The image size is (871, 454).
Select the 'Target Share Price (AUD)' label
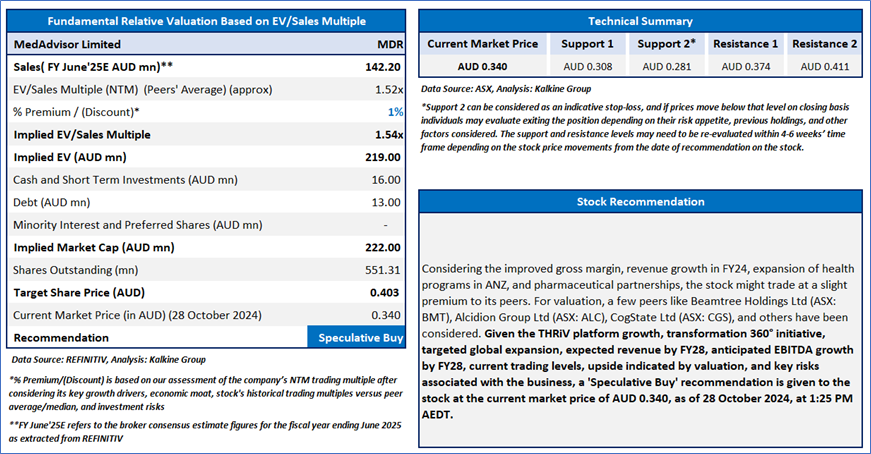tap(79, 292)
